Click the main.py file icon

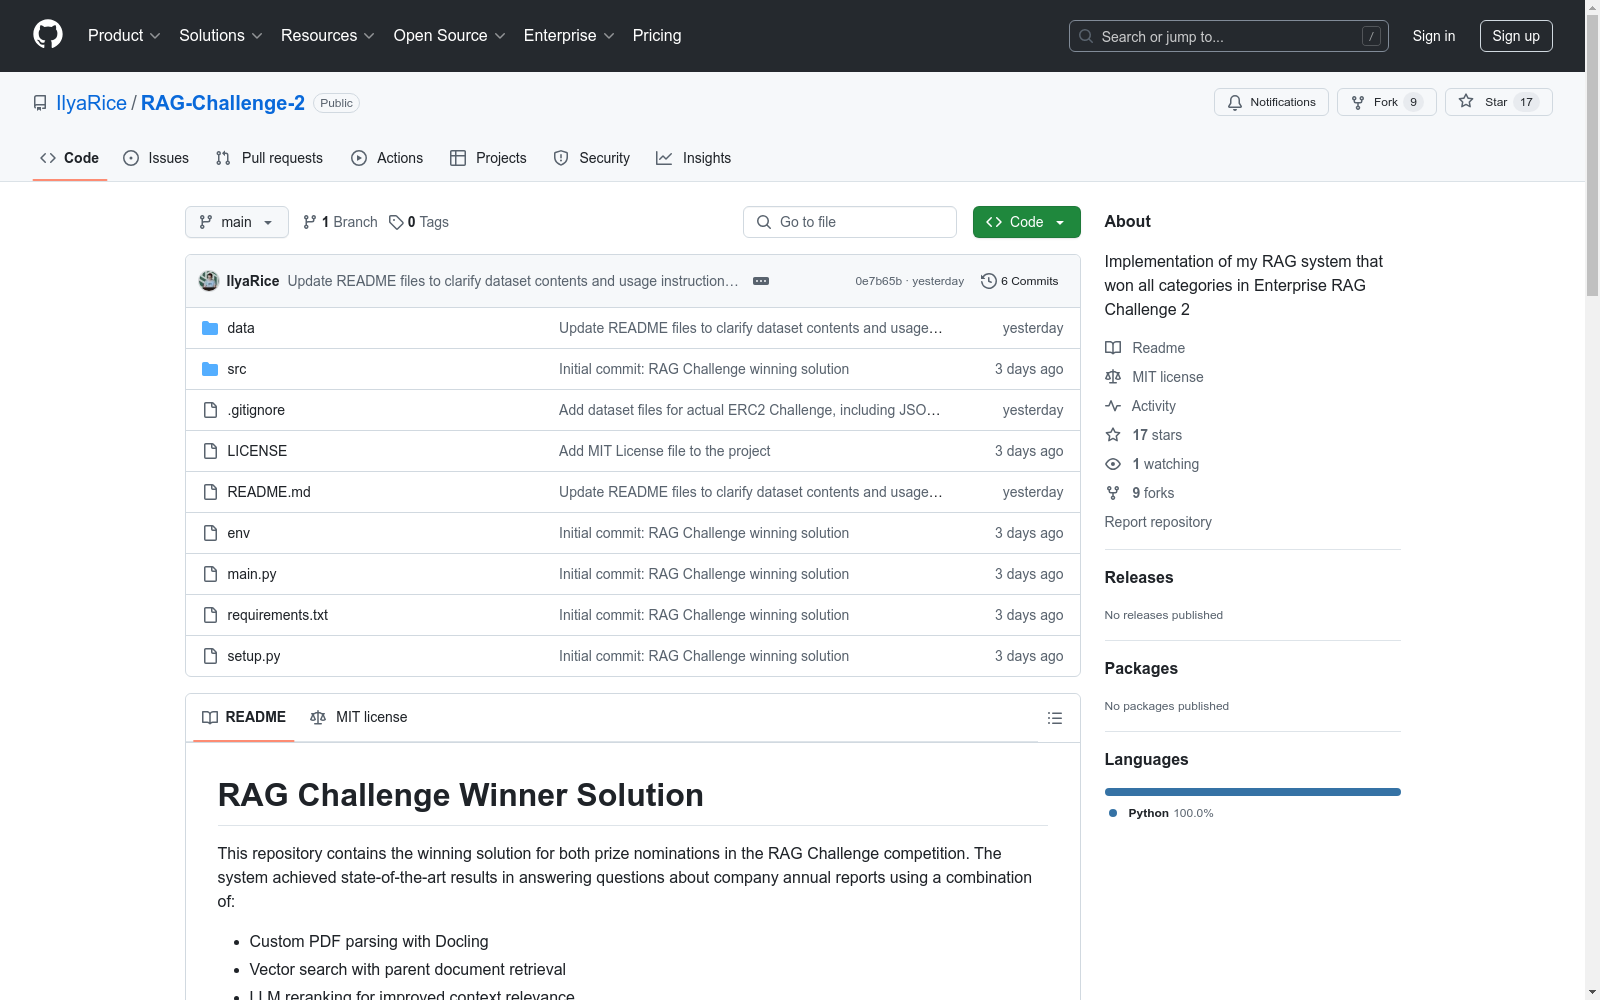pos(210,574)
